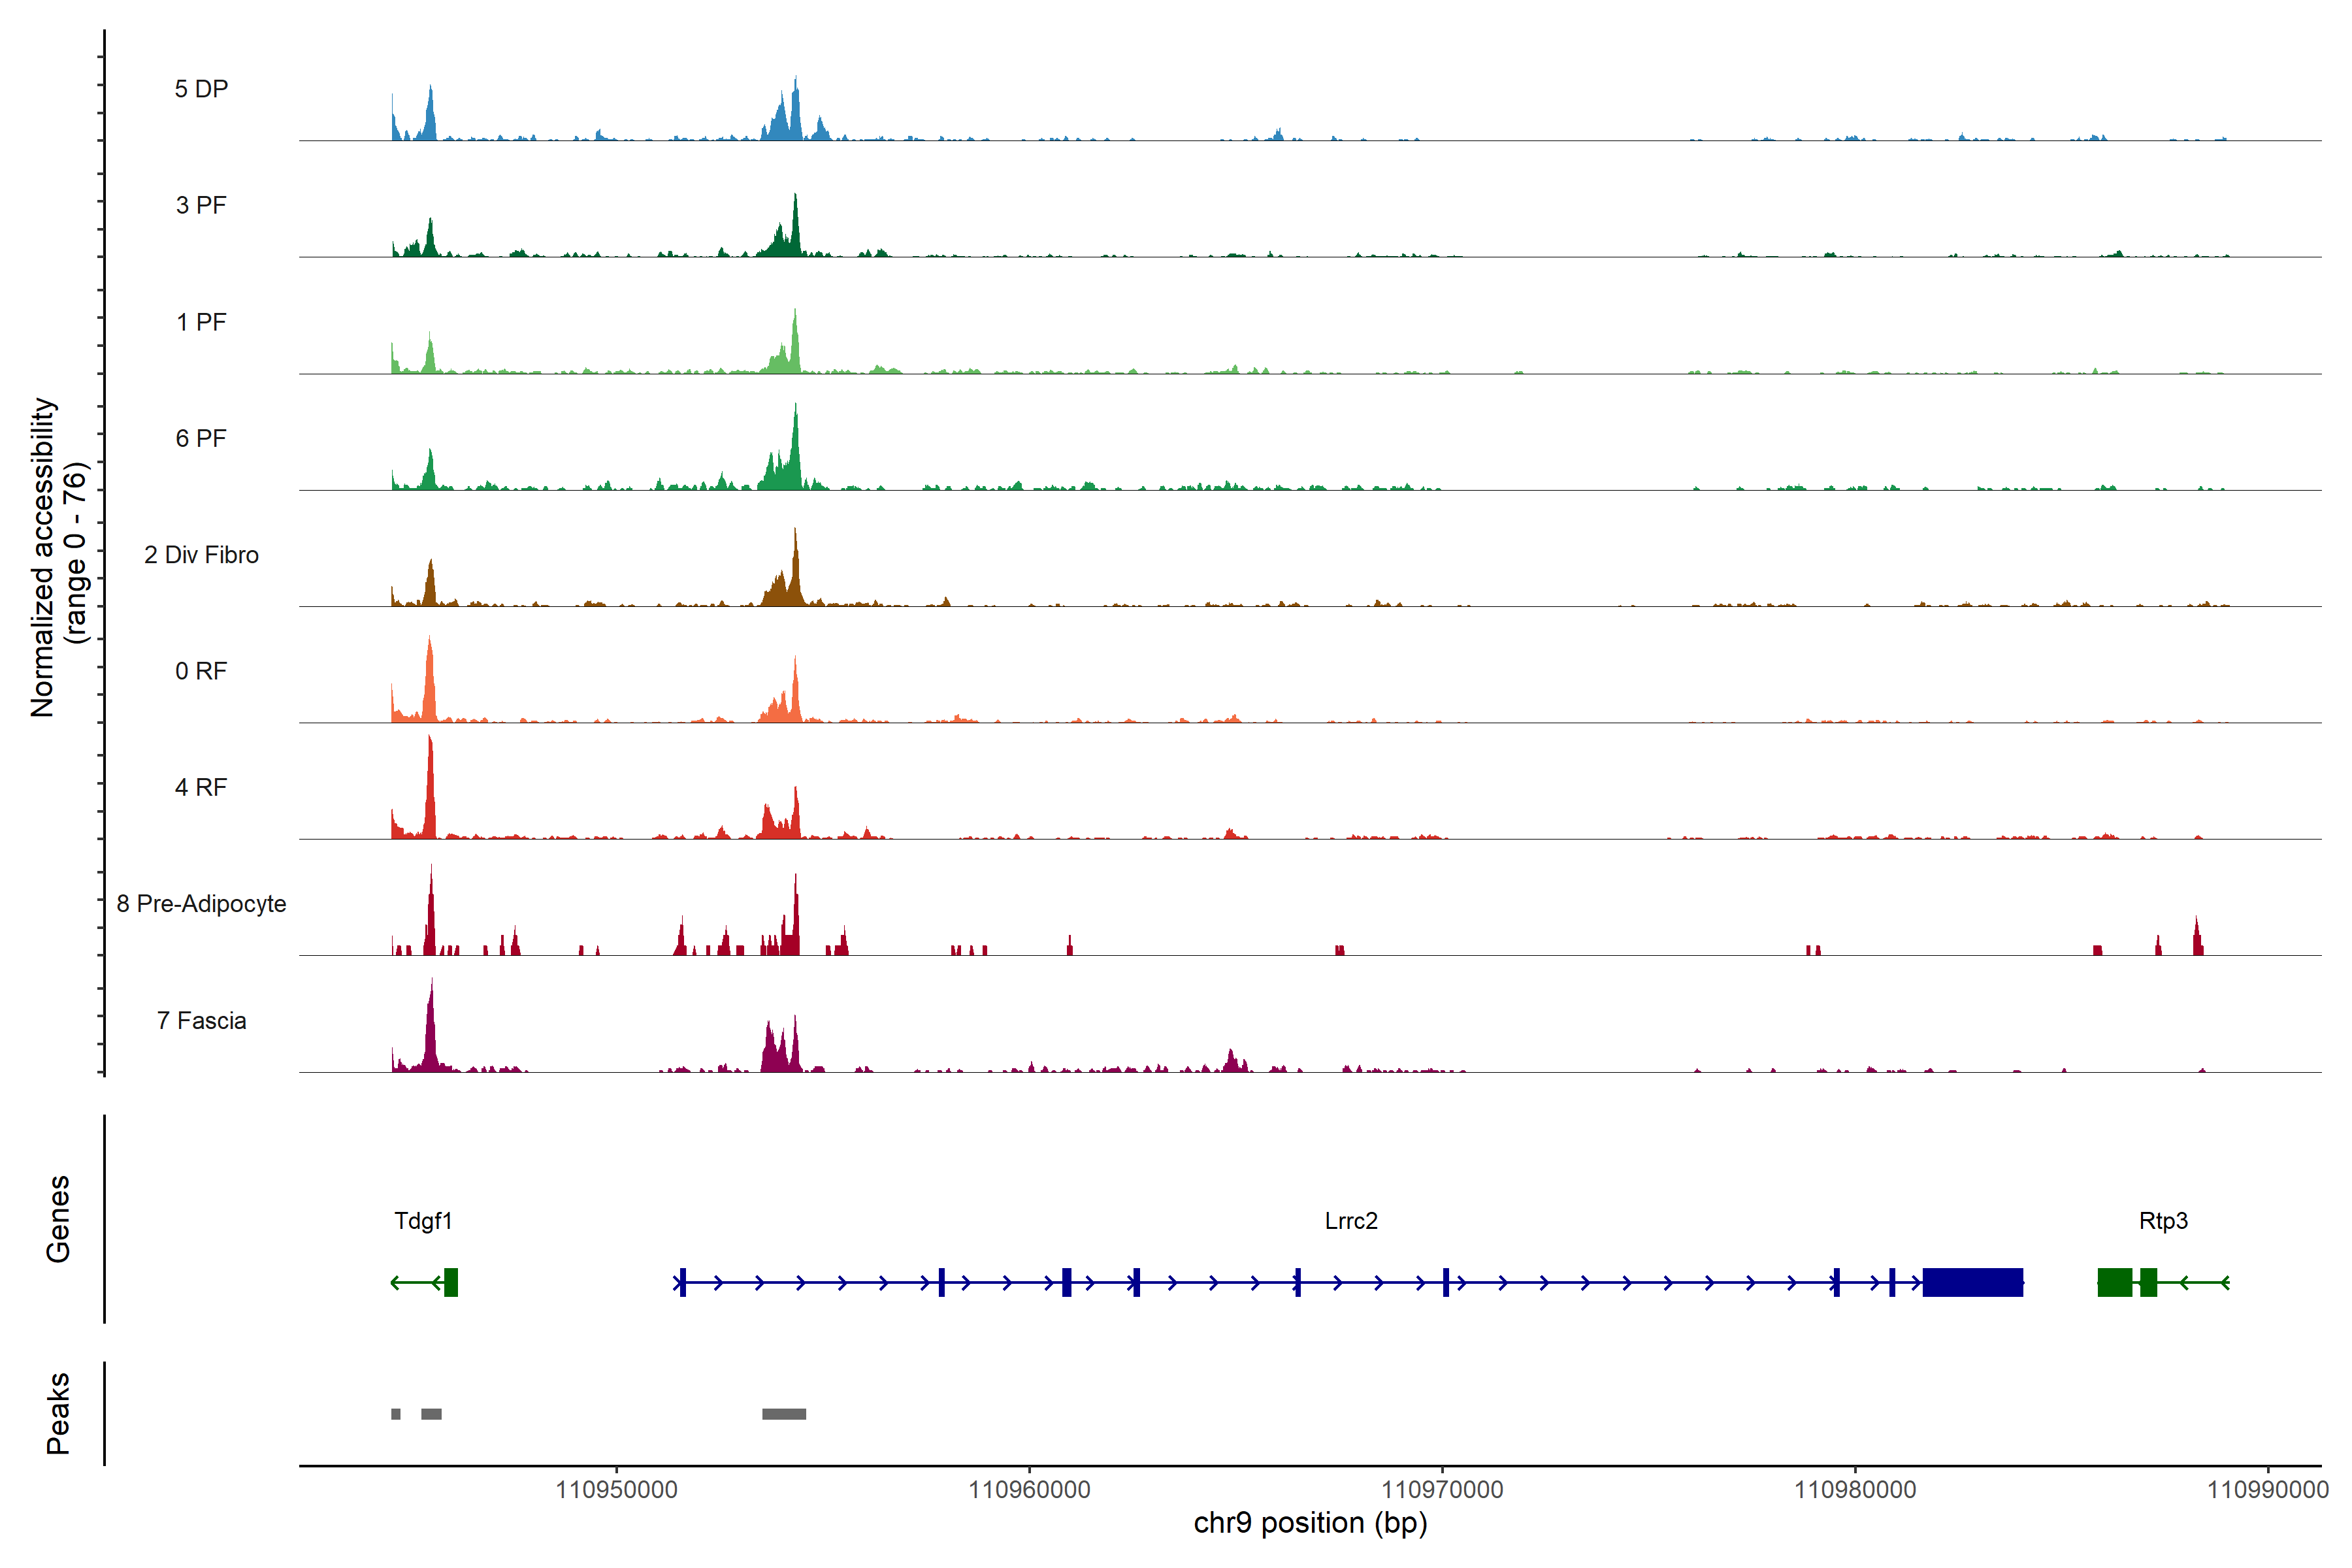Viewport: 2352px width, 1568px height.
Task: Click the Peaks panel label
Action: pyautogui.click(x=58, y=1413)
